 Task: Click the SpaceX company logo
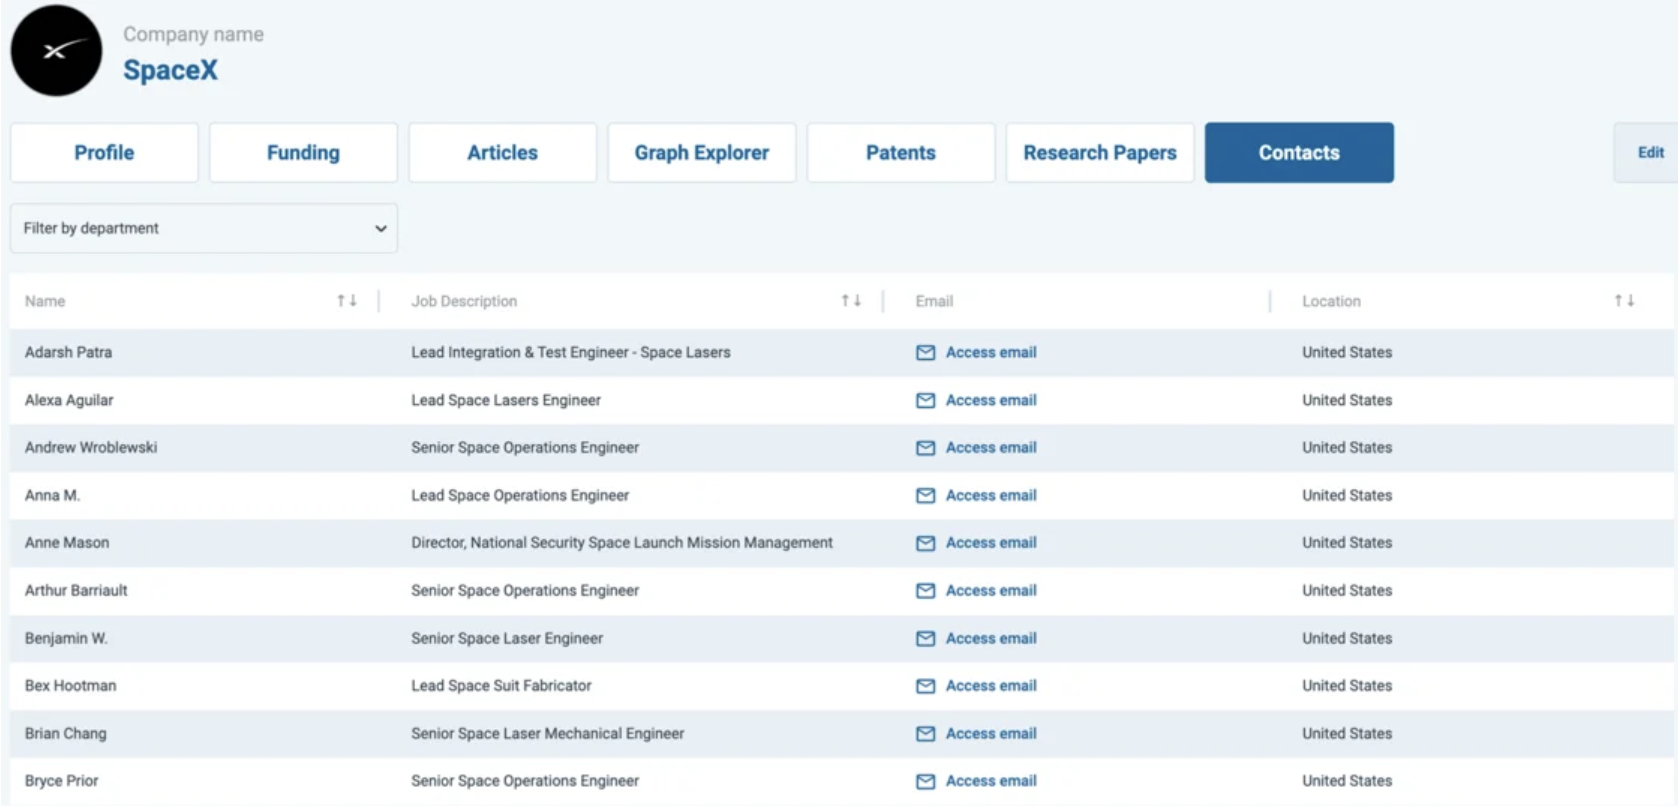[x=56, y=51]
